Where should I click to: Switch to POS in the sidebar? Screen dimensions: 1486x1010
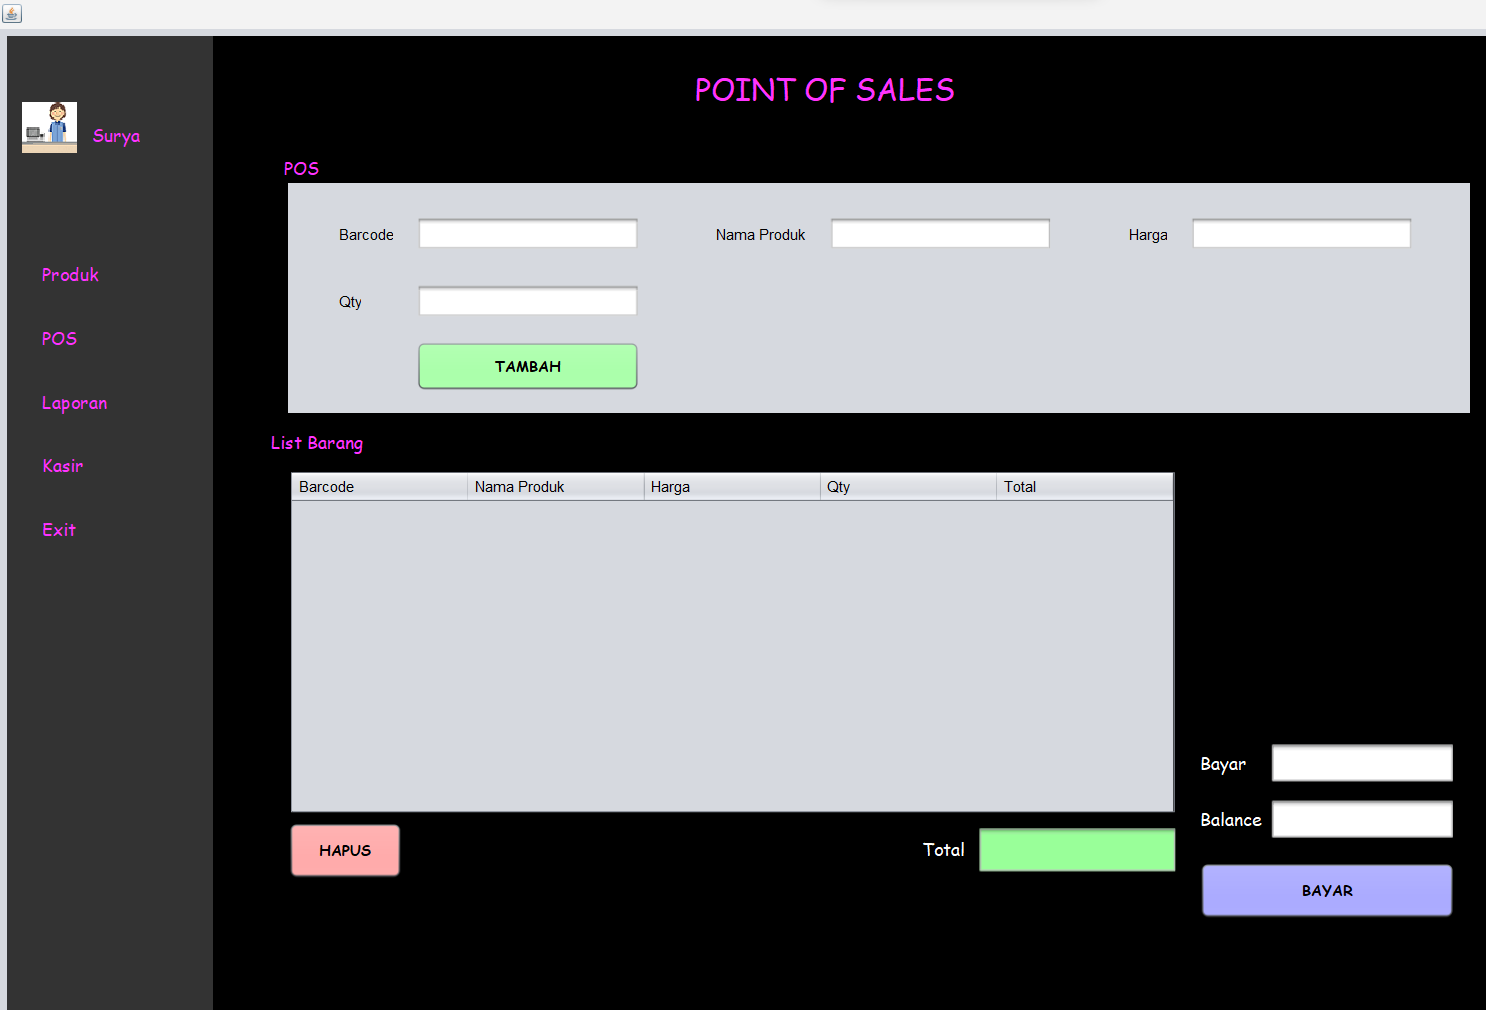(x=59, y=339)
